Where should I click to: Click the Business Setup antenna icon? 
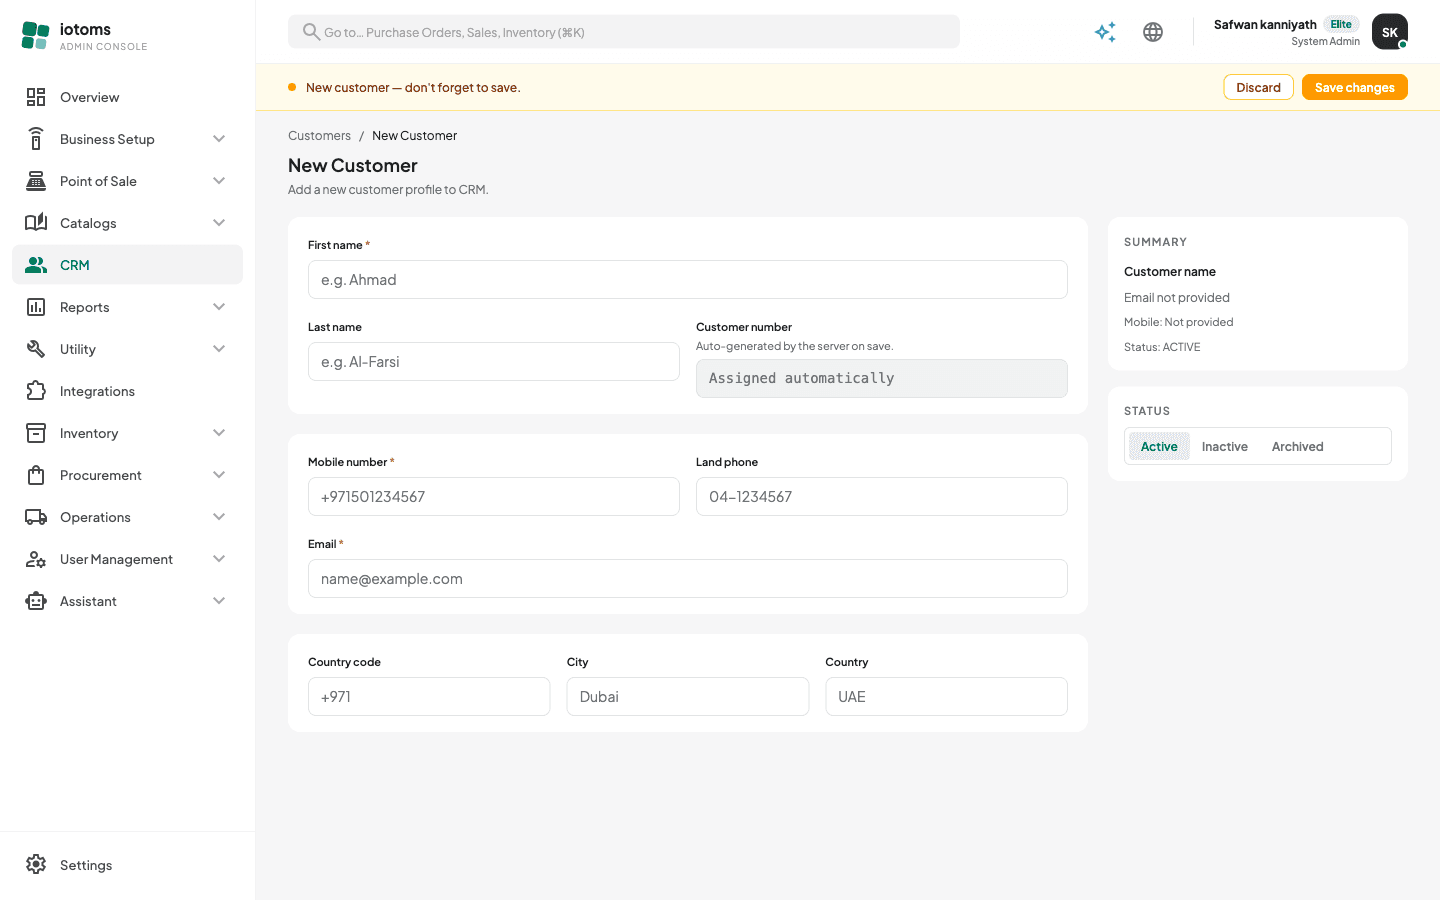36,139
